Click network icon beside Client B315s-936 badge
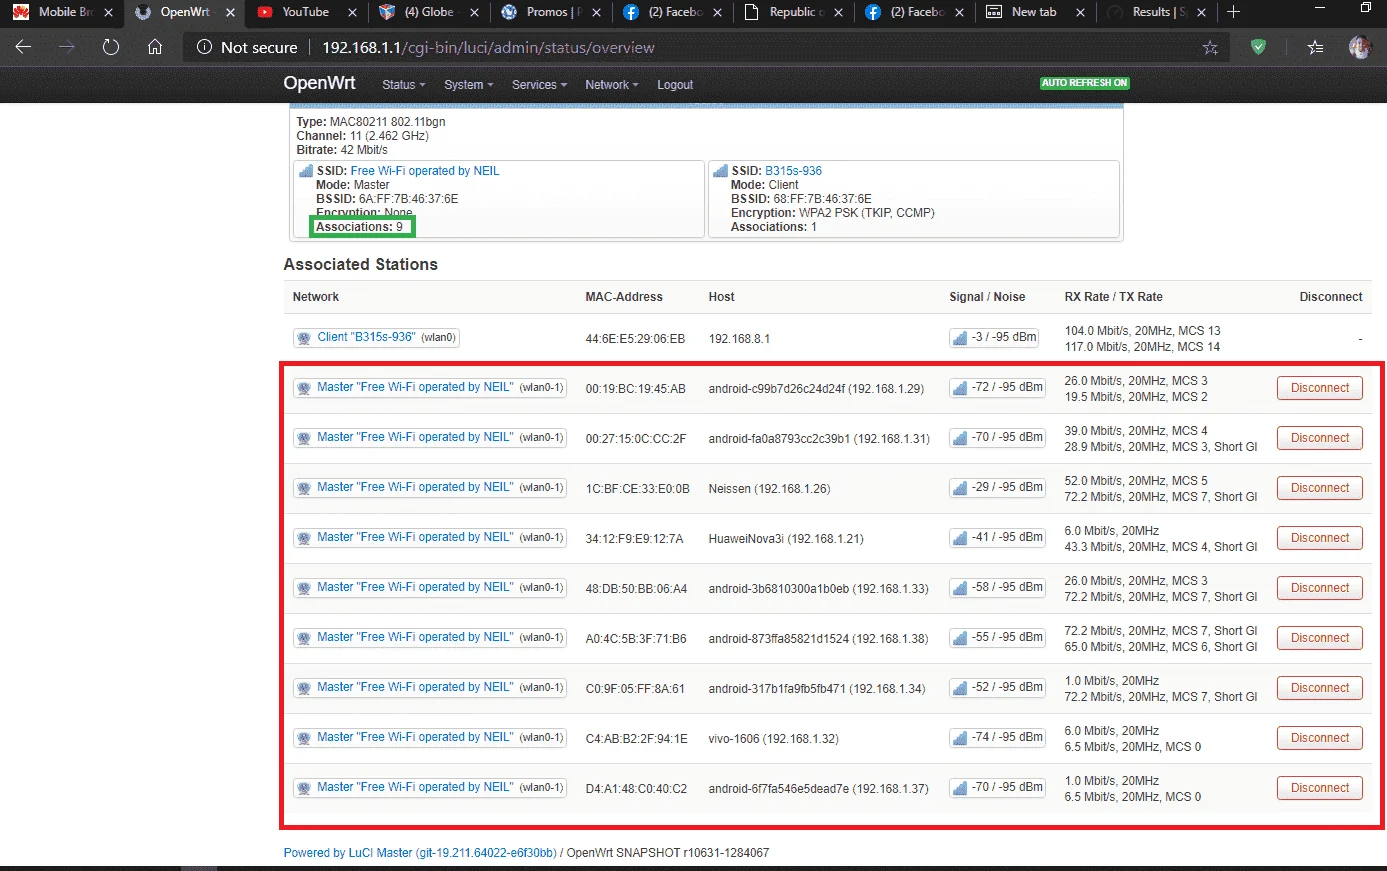Screen dimensions: 1387x871 click(304, 338)
